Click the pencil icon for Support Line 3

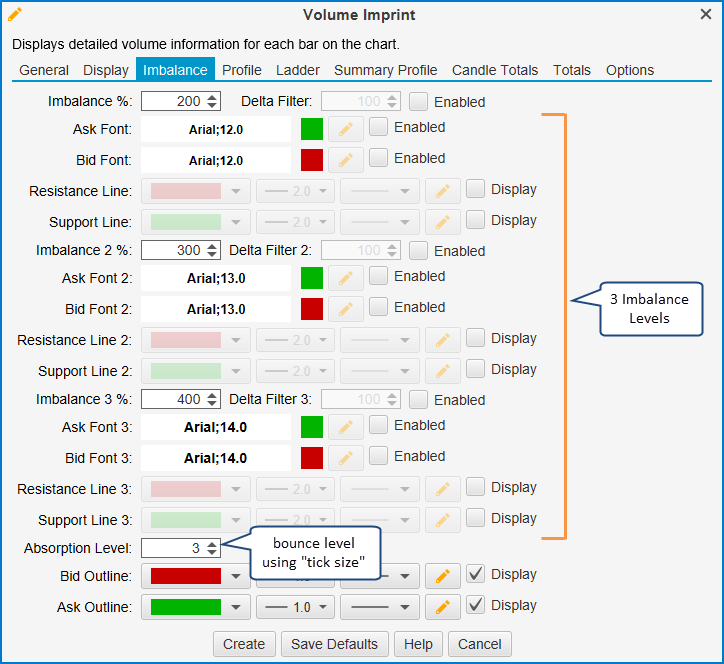click(442, 520)
